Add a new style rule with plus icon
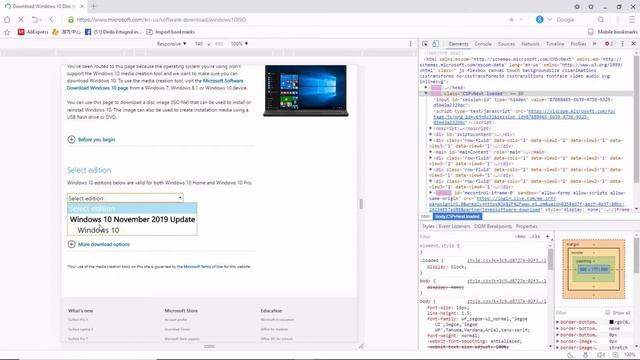Image resolution: width=640 pixels, height=360 pixels. pos(547,237)
